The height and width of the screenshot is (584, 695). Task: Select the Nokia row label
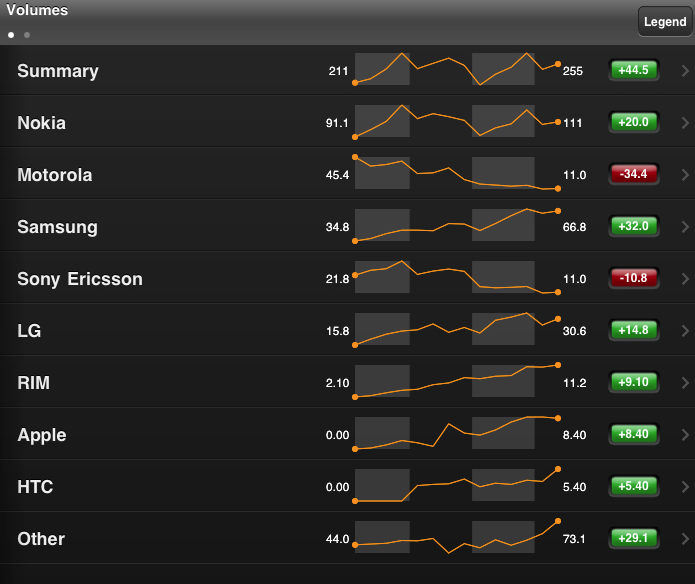[41, 123]
